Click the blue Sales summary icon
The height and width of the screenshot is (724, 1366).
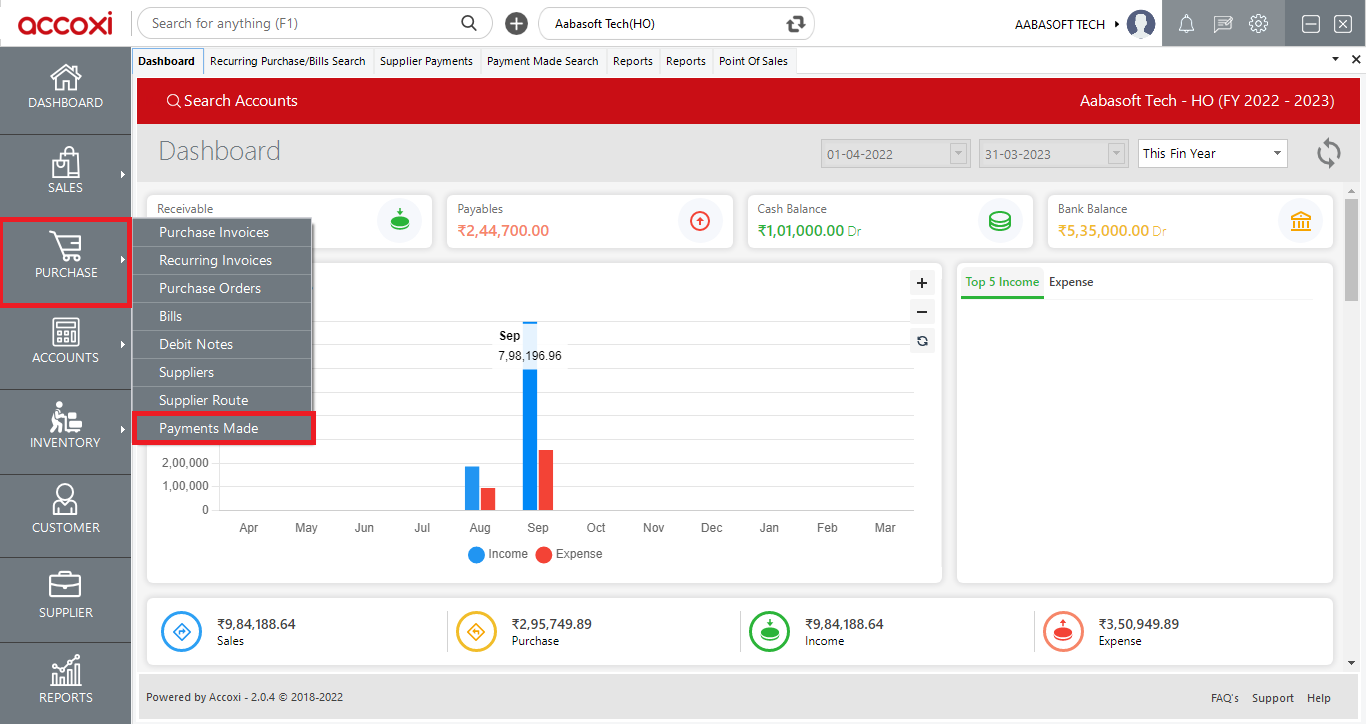[182, 631]
